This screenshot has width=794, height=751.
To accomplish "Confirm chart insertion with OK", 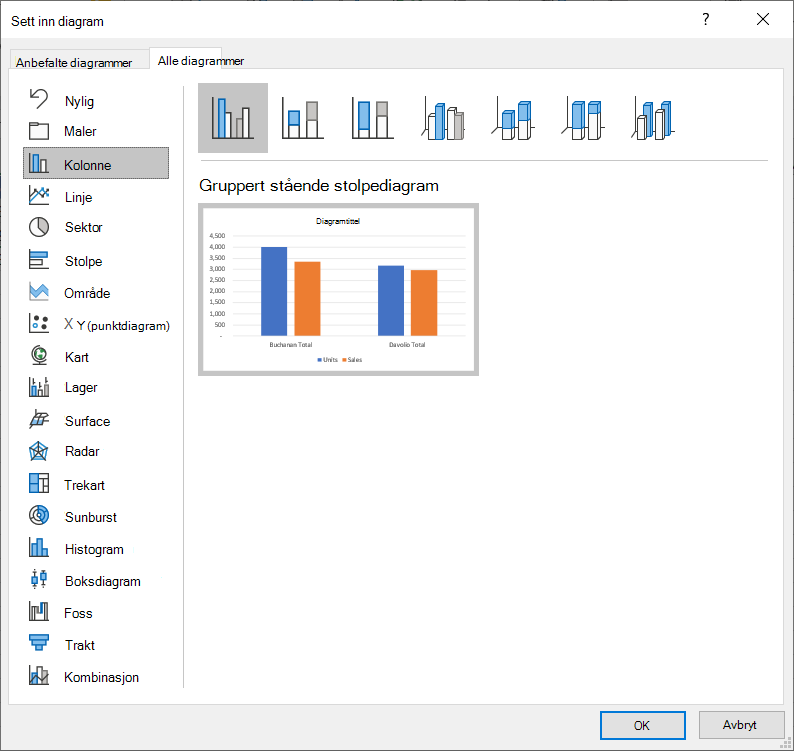I will click(643, 725).
